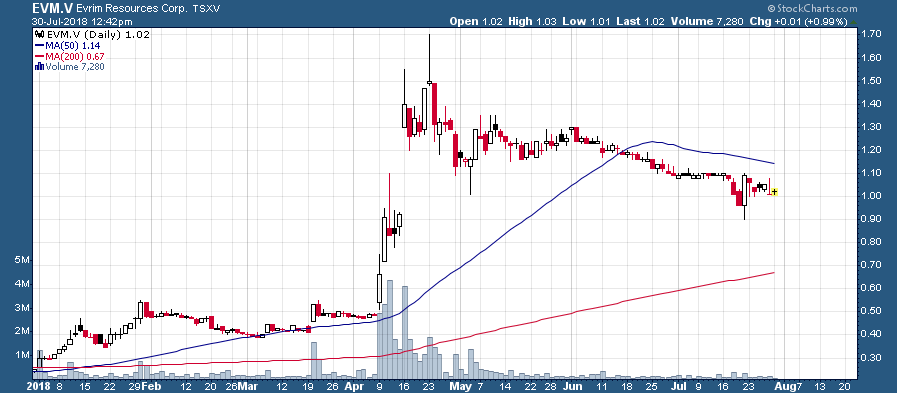
Task: Click the EVM.V ticker symbol in the header
Action: 54,9
